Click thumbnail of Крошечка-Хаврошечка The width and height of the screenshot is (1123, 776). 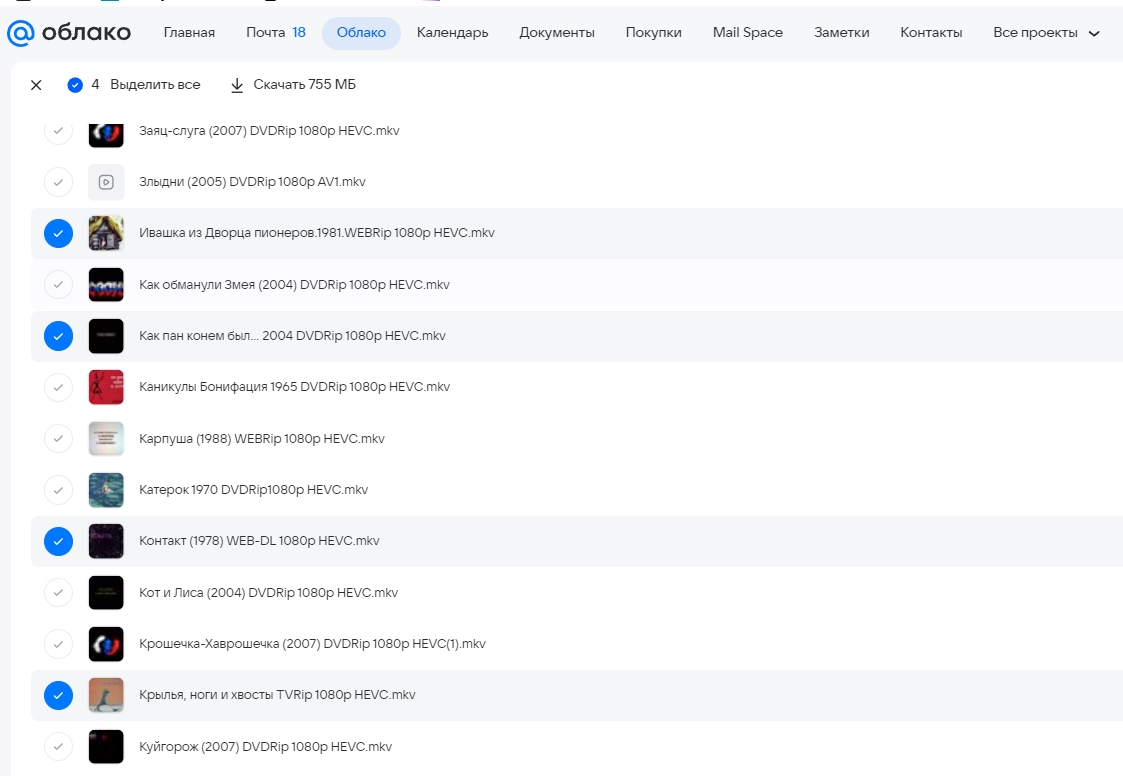click(106, 644)
